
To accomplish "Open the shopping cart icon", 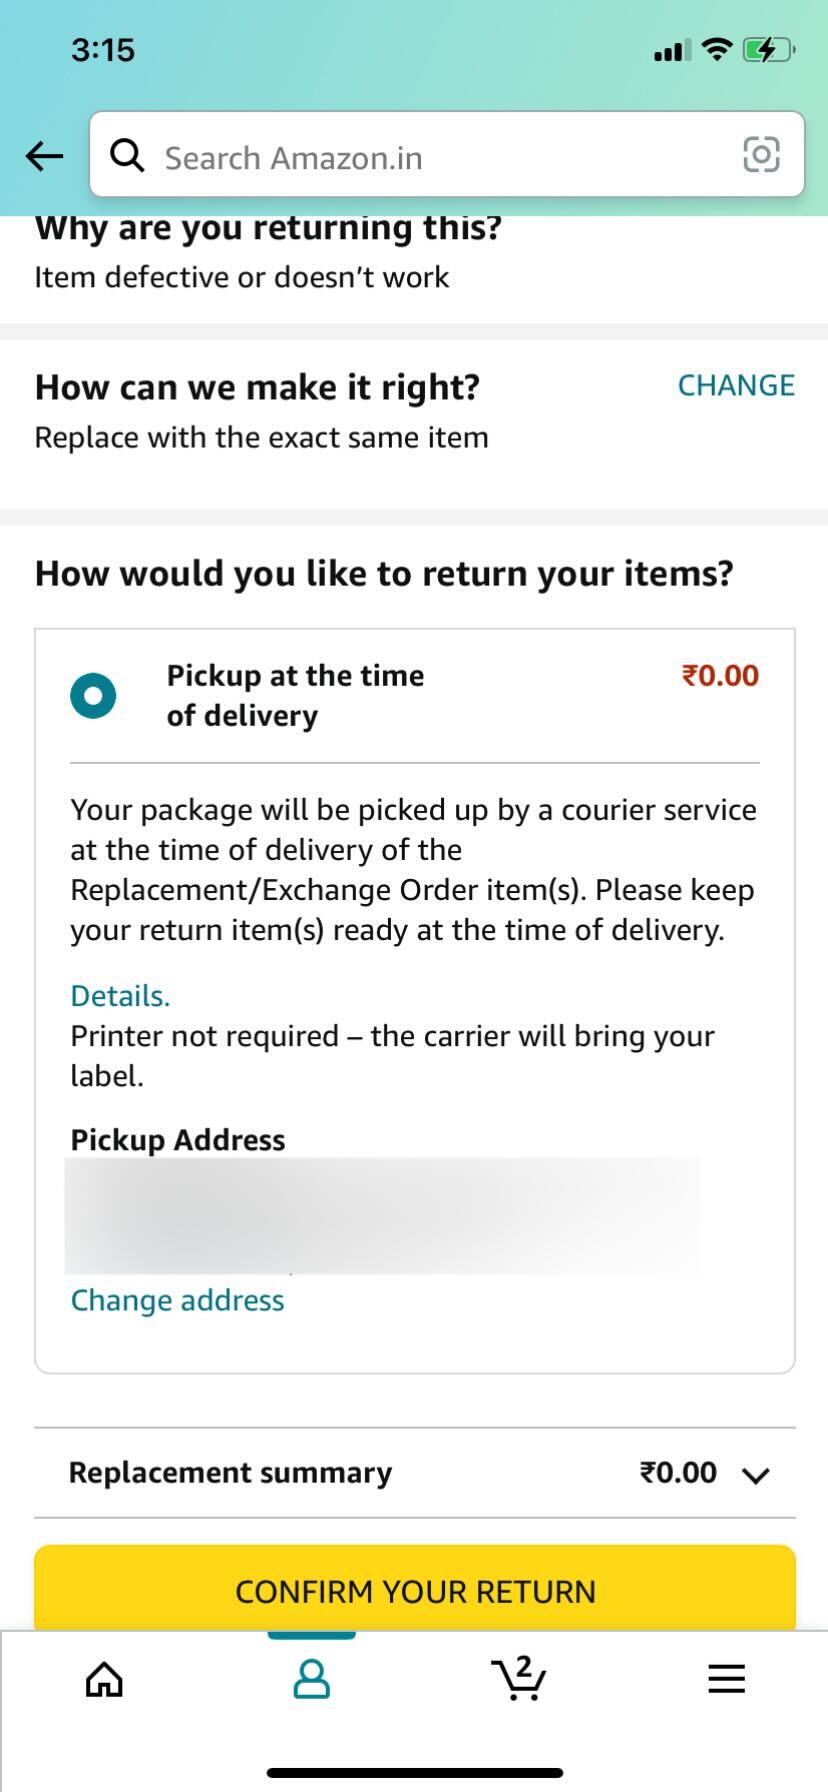I will click(x=517, y=1679).
